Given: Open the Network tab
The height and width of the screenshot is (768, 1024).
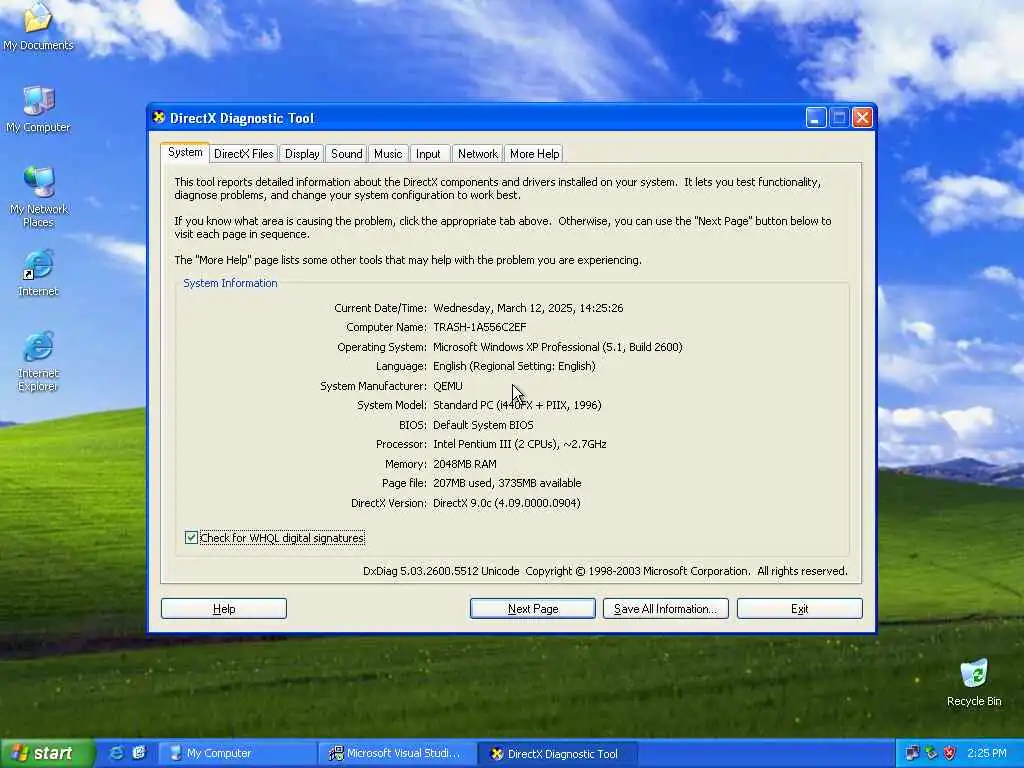Looking at the screenshot, I should (477, 153).
